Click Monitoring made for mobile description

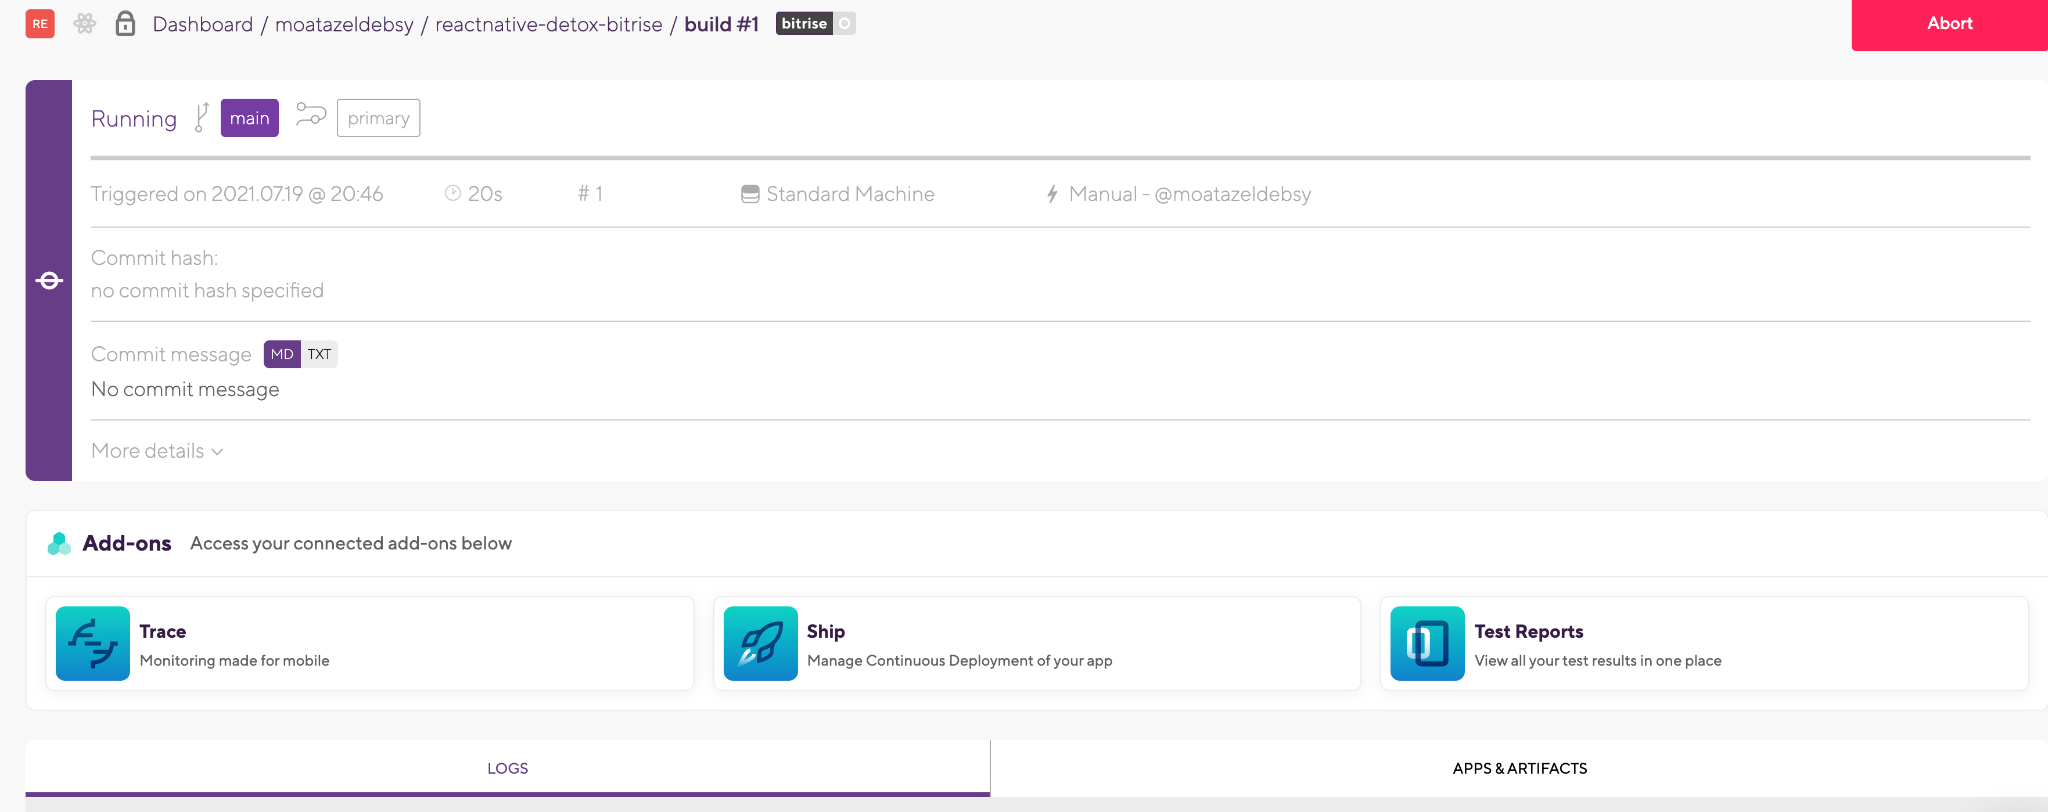click(x=235, y=660)
